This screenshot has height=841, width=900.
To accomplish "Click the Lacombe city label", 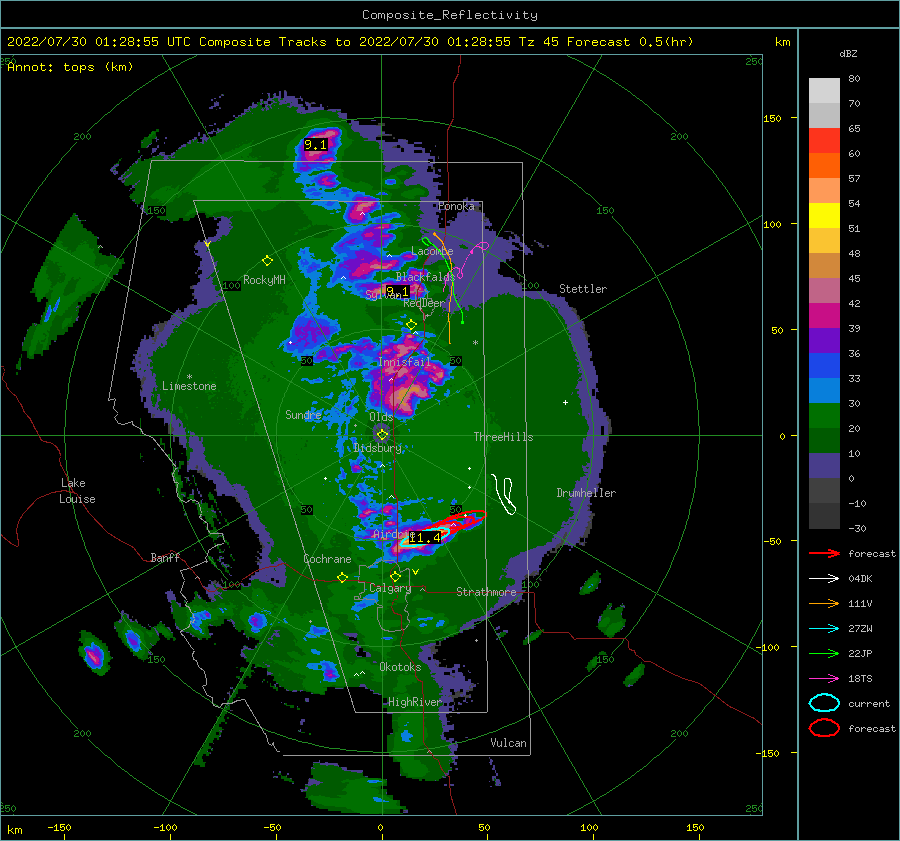I will [432, 251].
